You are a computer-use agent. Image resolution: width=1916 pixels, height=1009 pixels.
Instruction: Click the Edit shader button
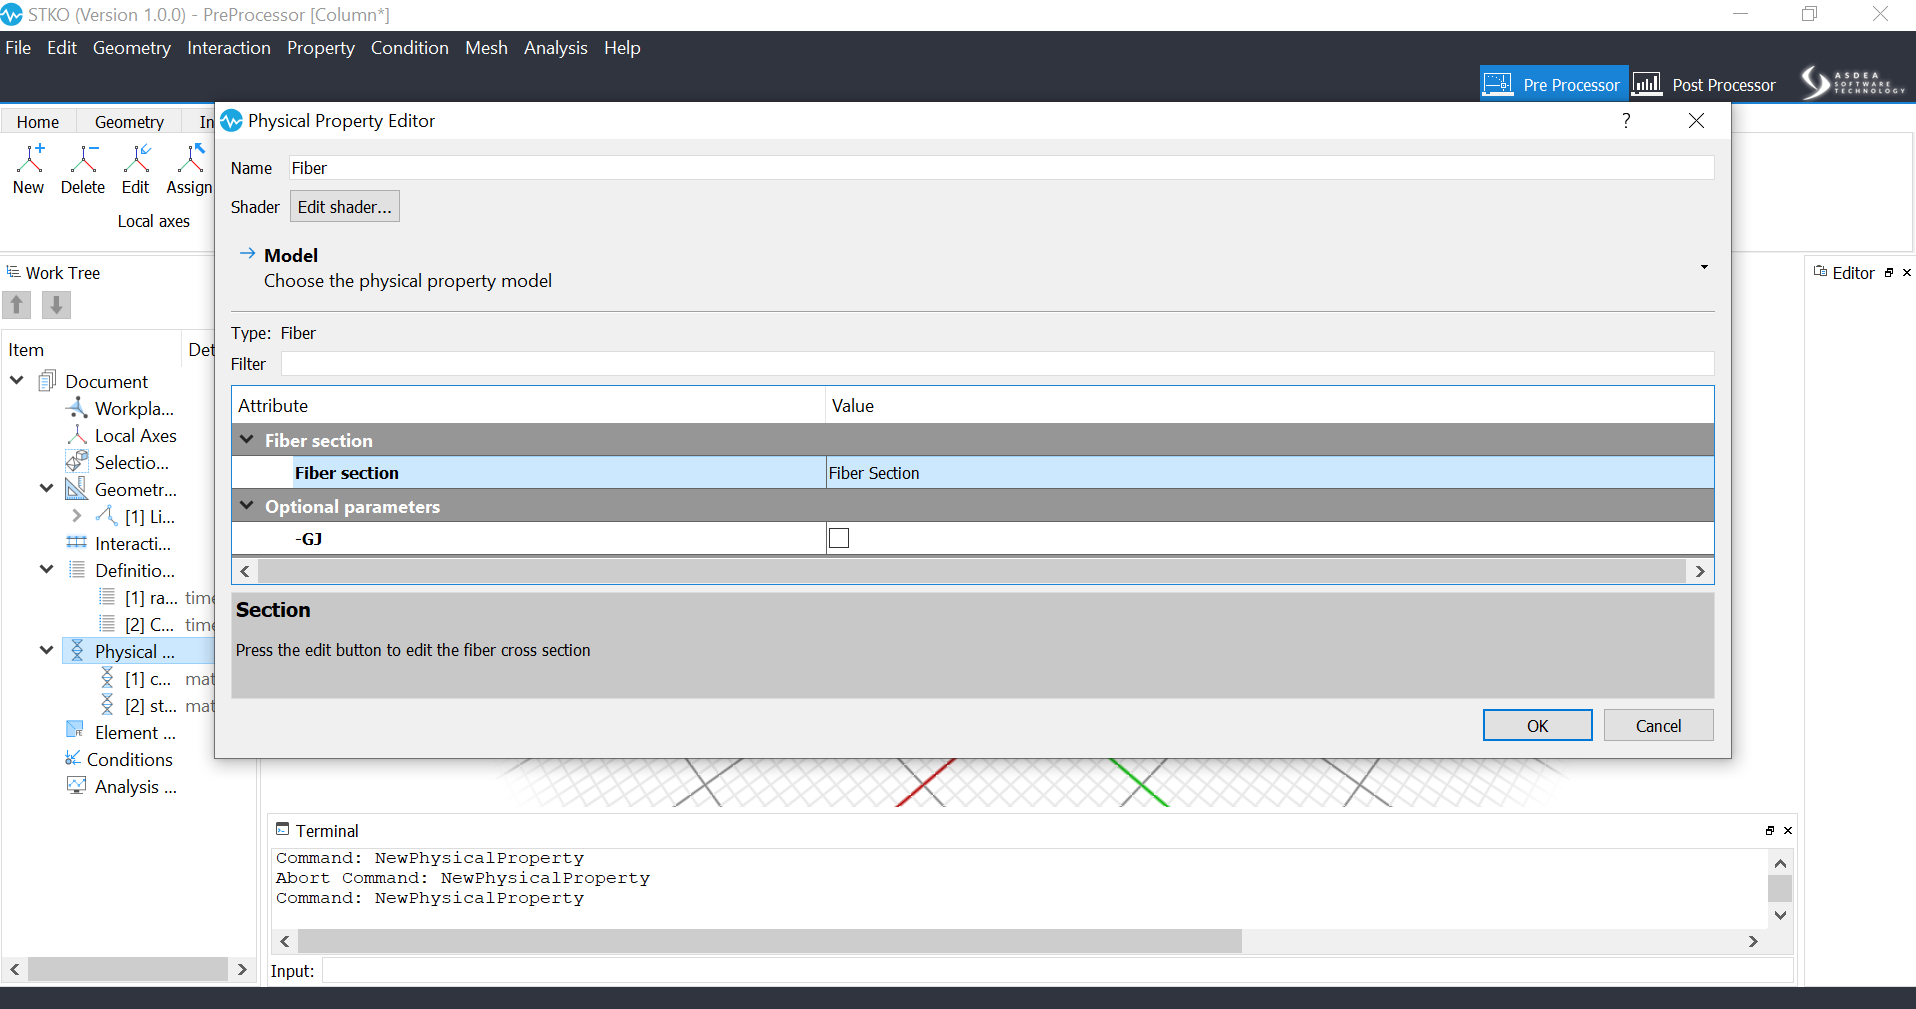coord(345,207)
